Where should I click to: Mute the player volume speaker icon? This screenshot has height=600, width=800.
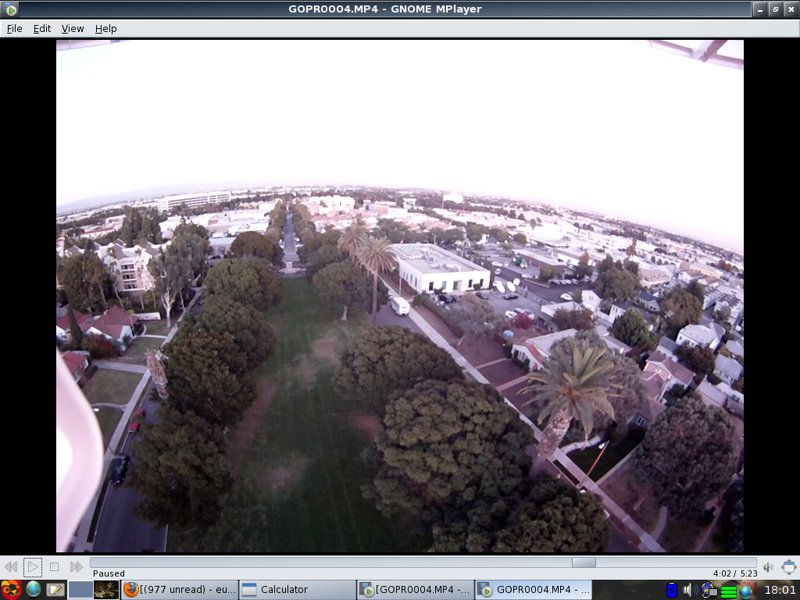pos(768,567)
